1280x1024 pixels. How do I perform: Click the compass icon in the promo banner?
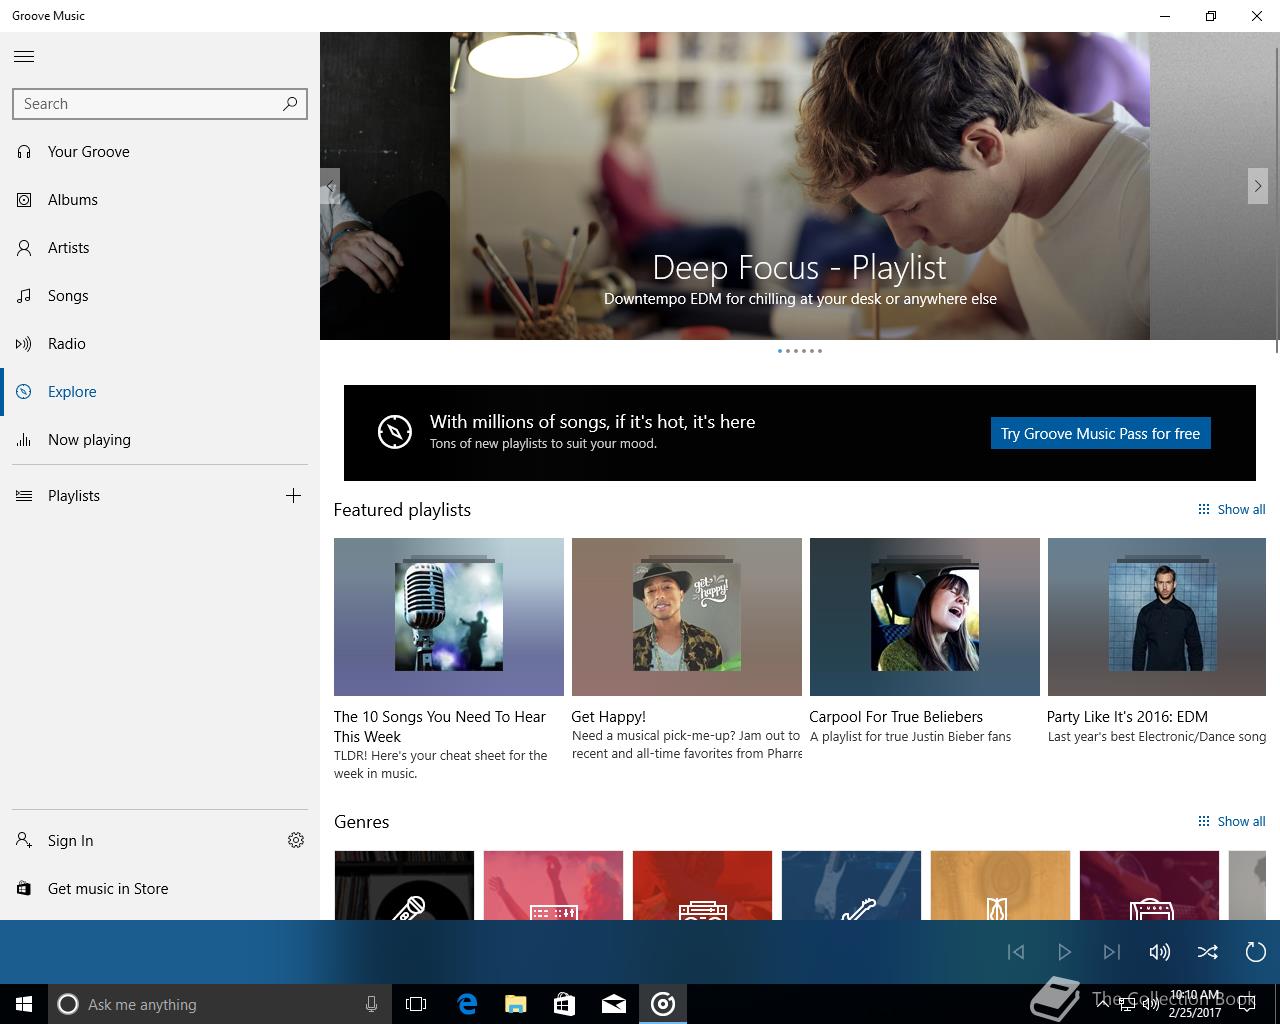[x=395, y=432]
